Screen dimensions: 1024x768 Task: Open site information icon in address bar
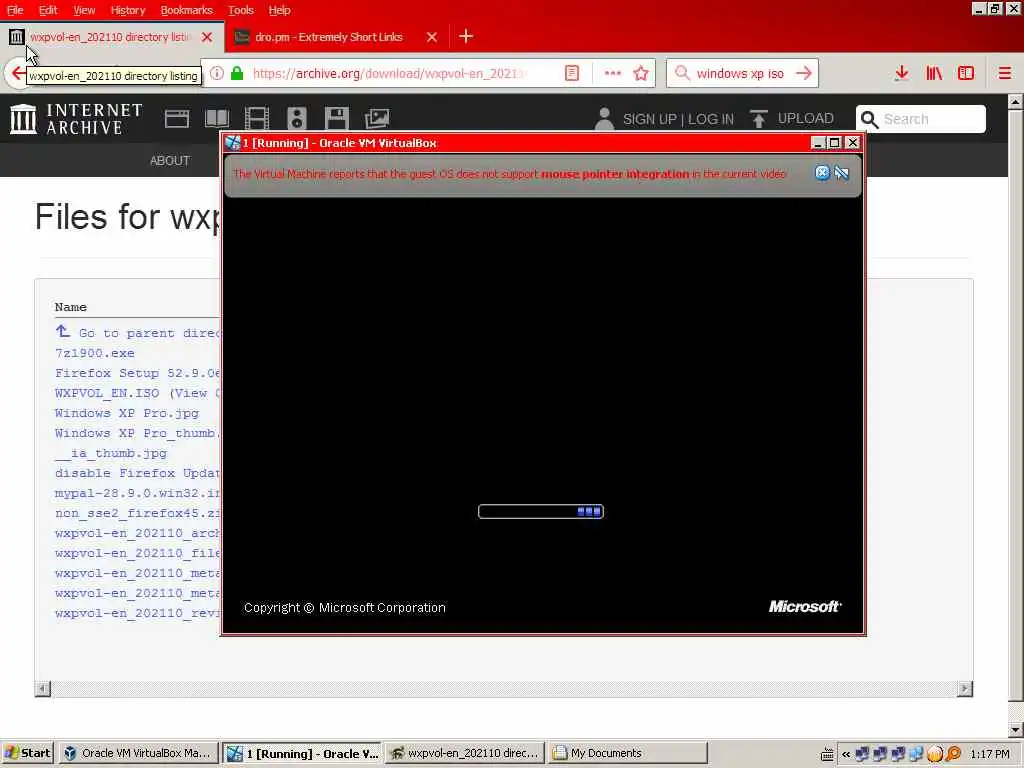pyautogui.click(x=217, y=73)
